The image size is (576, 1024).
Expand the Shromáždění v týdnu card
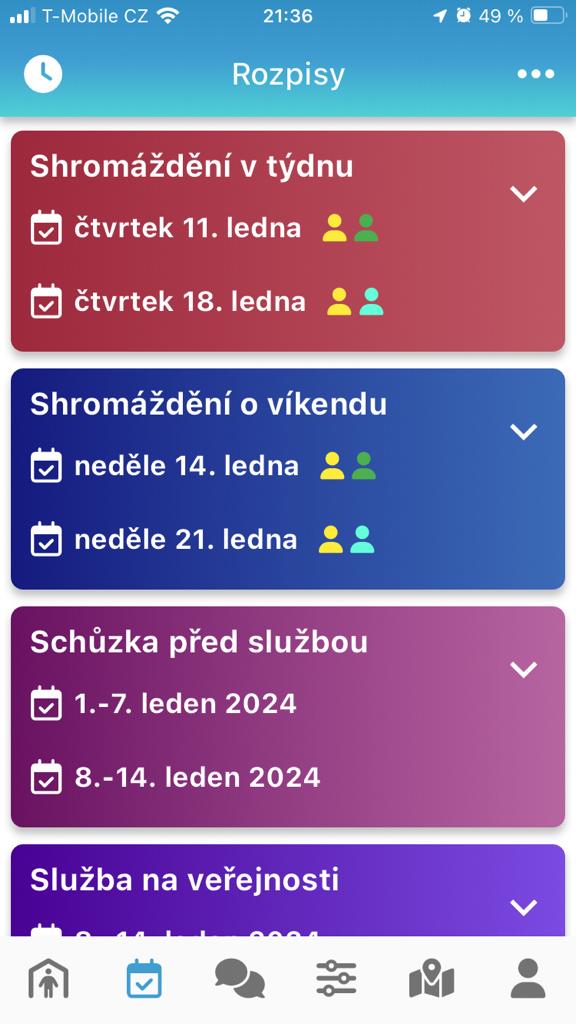[524, 193]
